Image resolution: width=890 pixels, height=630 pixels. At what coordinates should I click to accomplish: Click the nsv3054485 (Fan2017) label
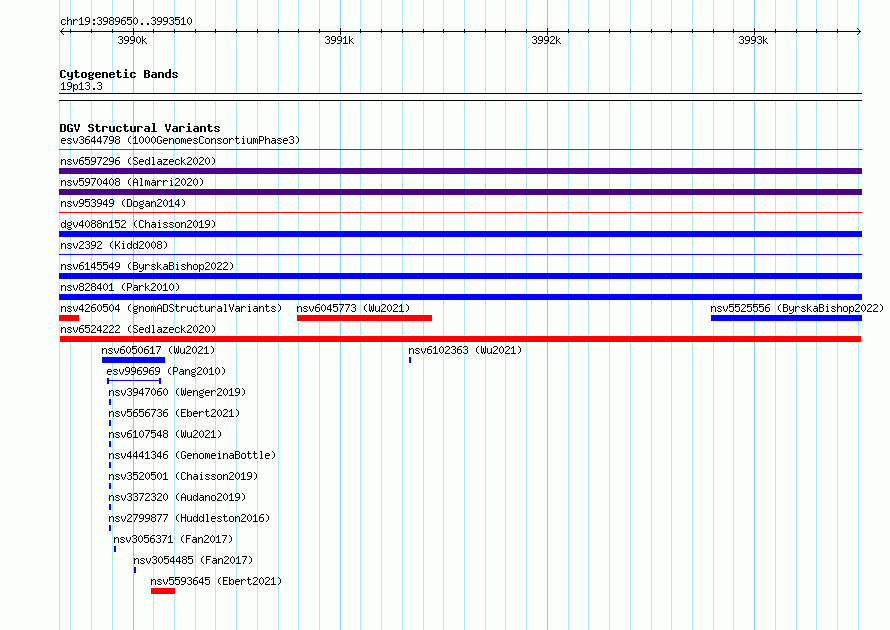point(193,560)
